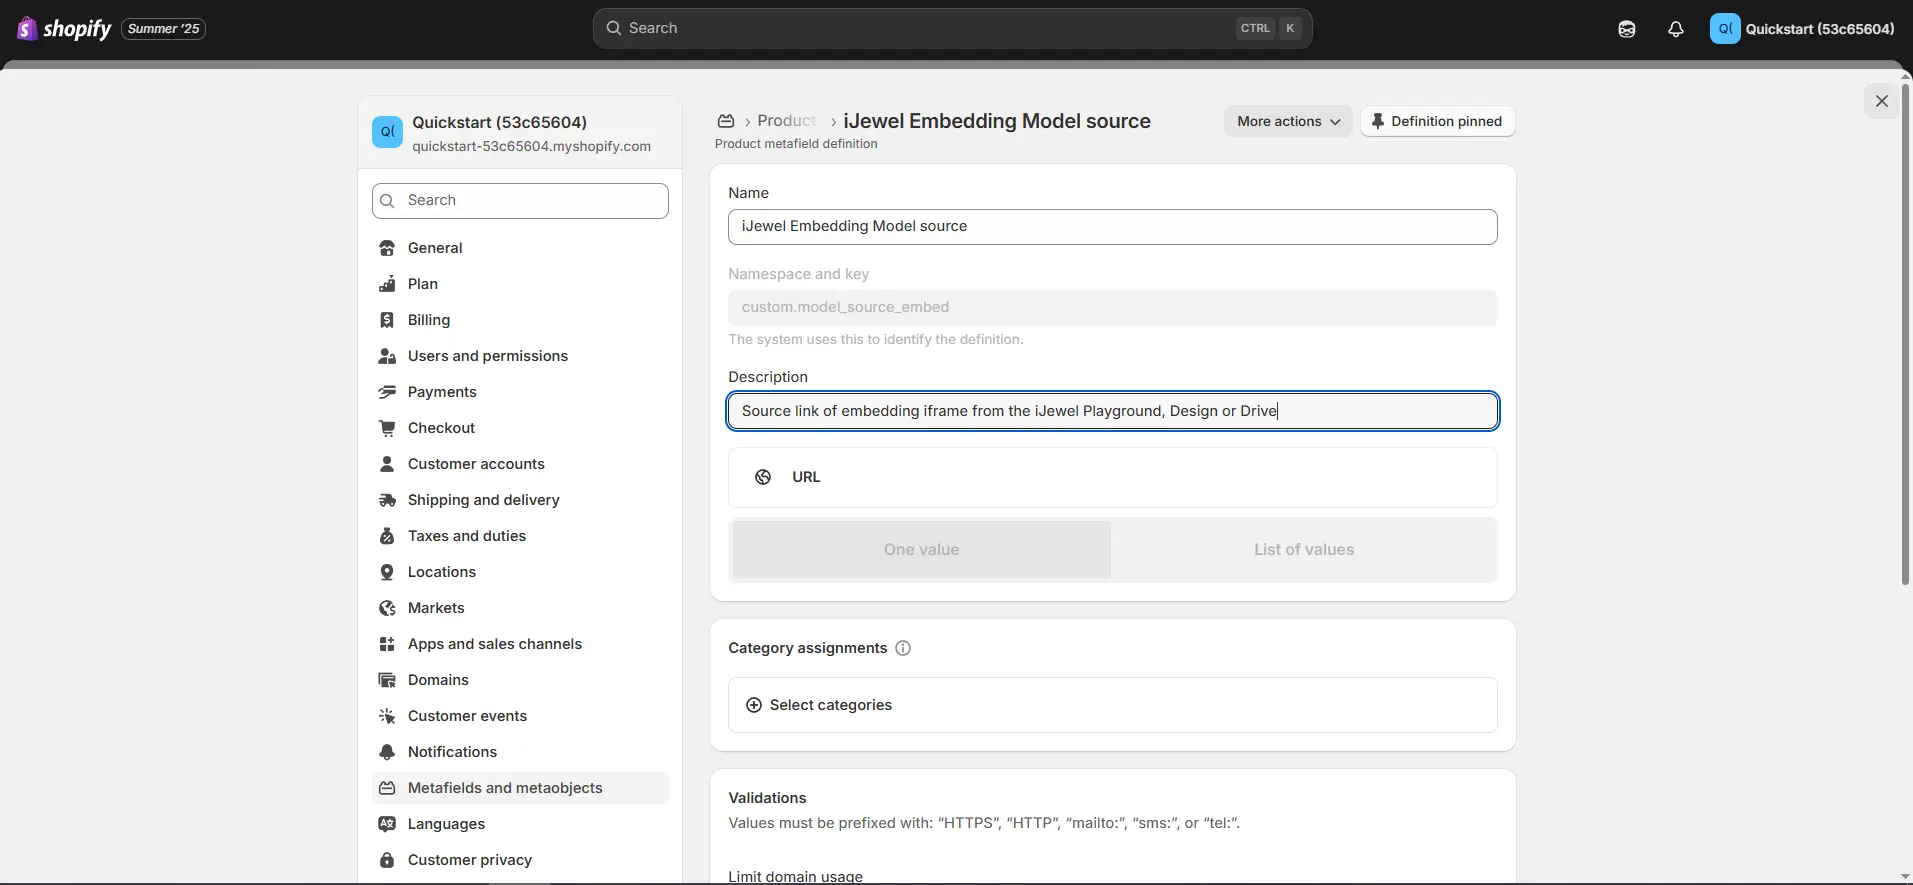This screenshot has width=1913, height=885.
Task: Open Languages settings
Action: (520, 824)
